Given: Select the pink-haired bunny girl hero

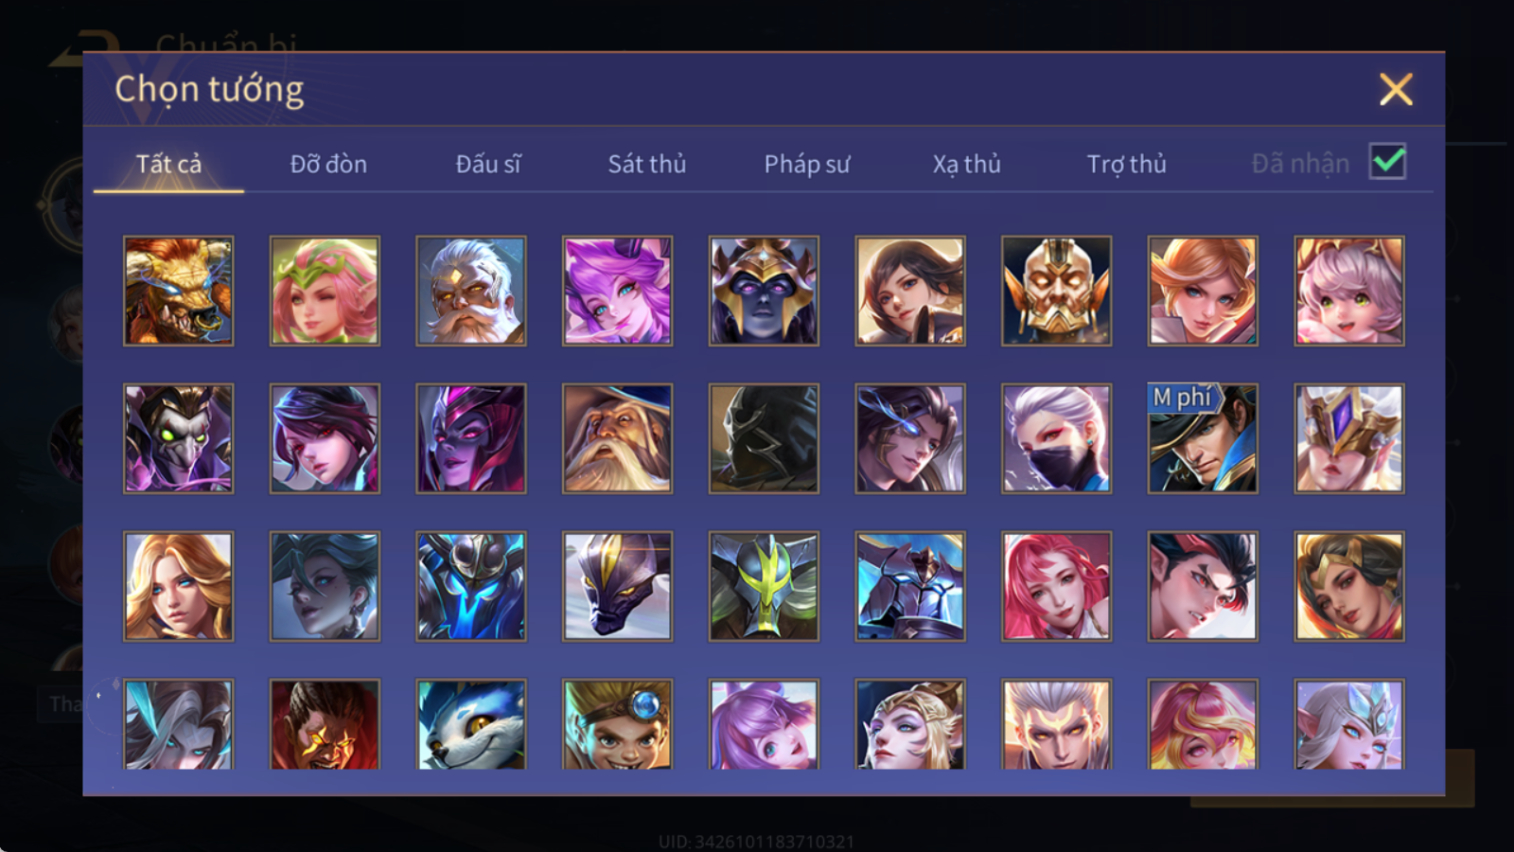Looking at the screenshot, I should tap(1349, 291).
